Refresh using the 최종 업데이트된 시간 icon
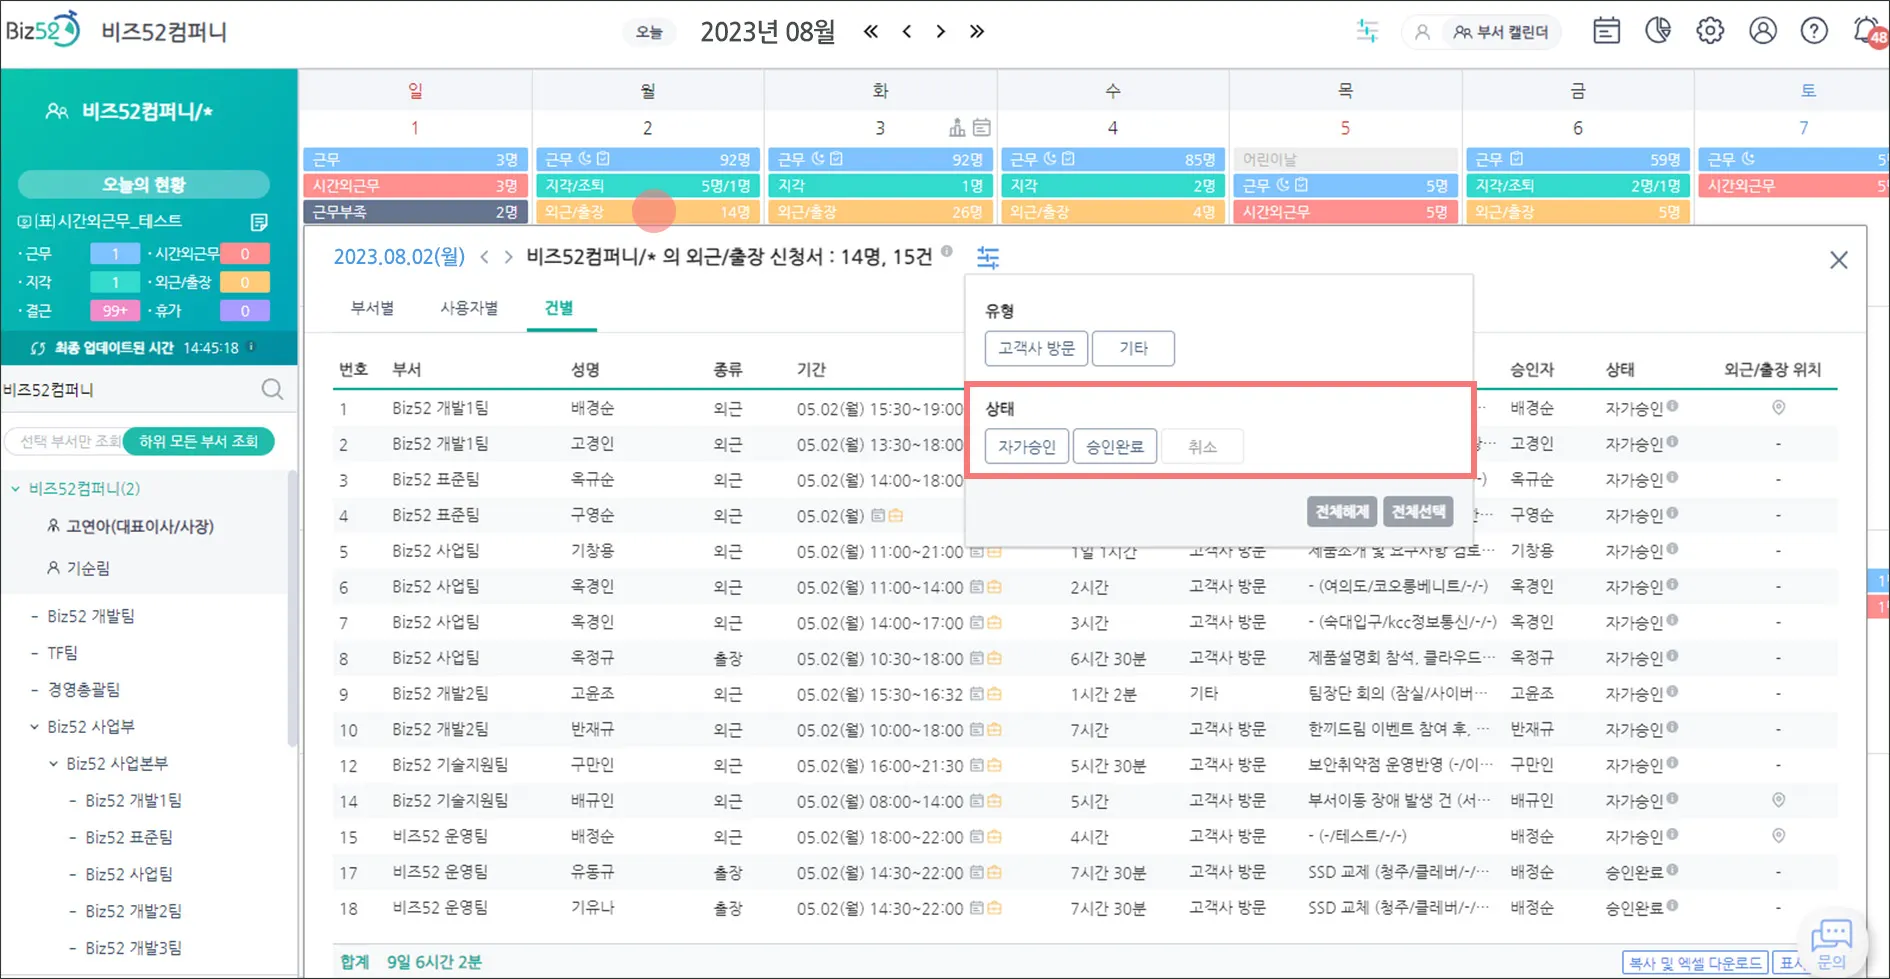This screenshot has width=1890, height=979. pos(38,348)
